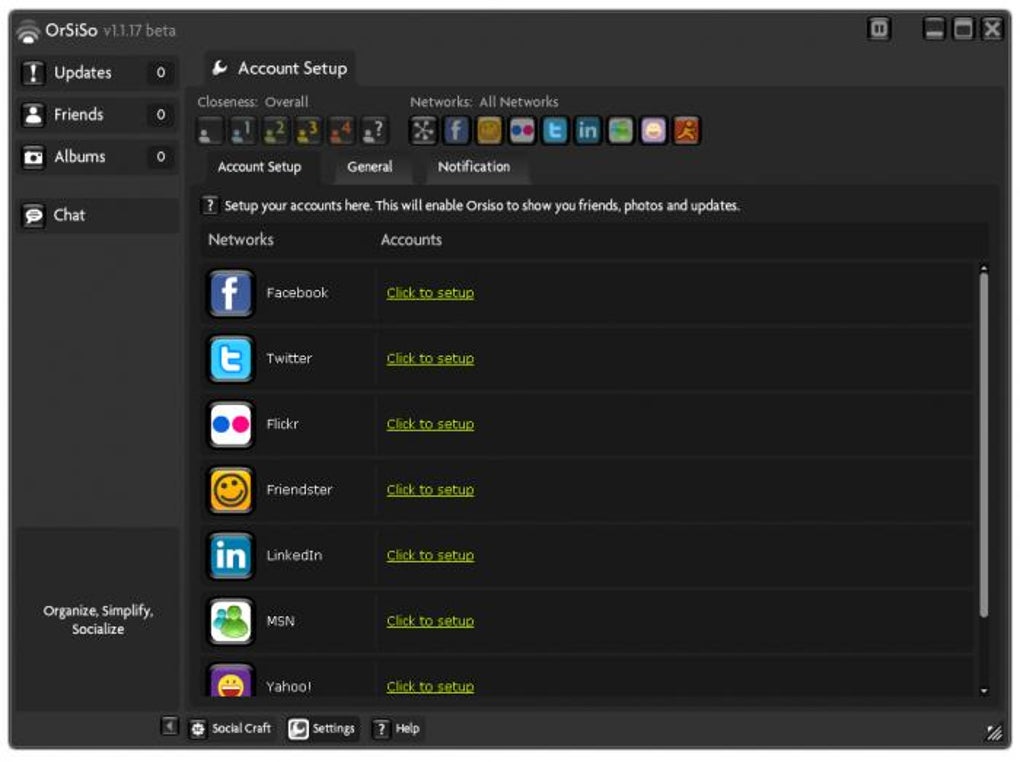
Task: Click the Friends count badge
Action: pos(161,115)
